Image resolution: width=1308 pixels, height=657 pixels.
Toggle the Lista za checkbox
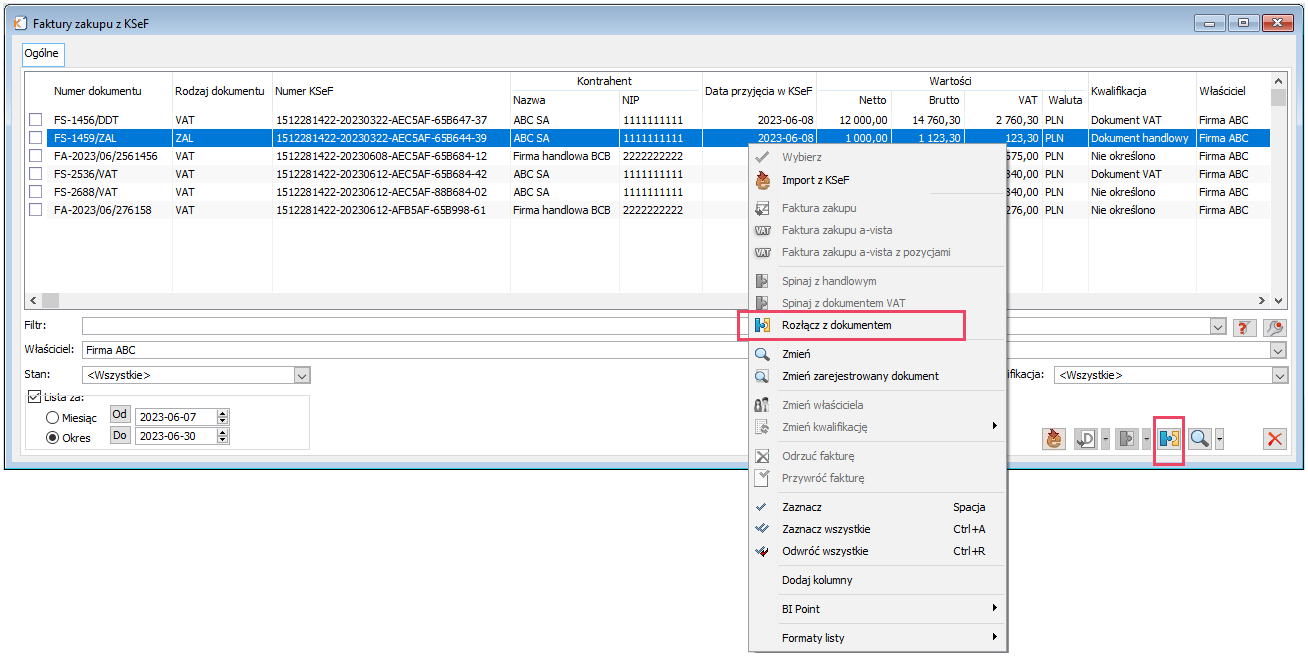coord(35,397)
